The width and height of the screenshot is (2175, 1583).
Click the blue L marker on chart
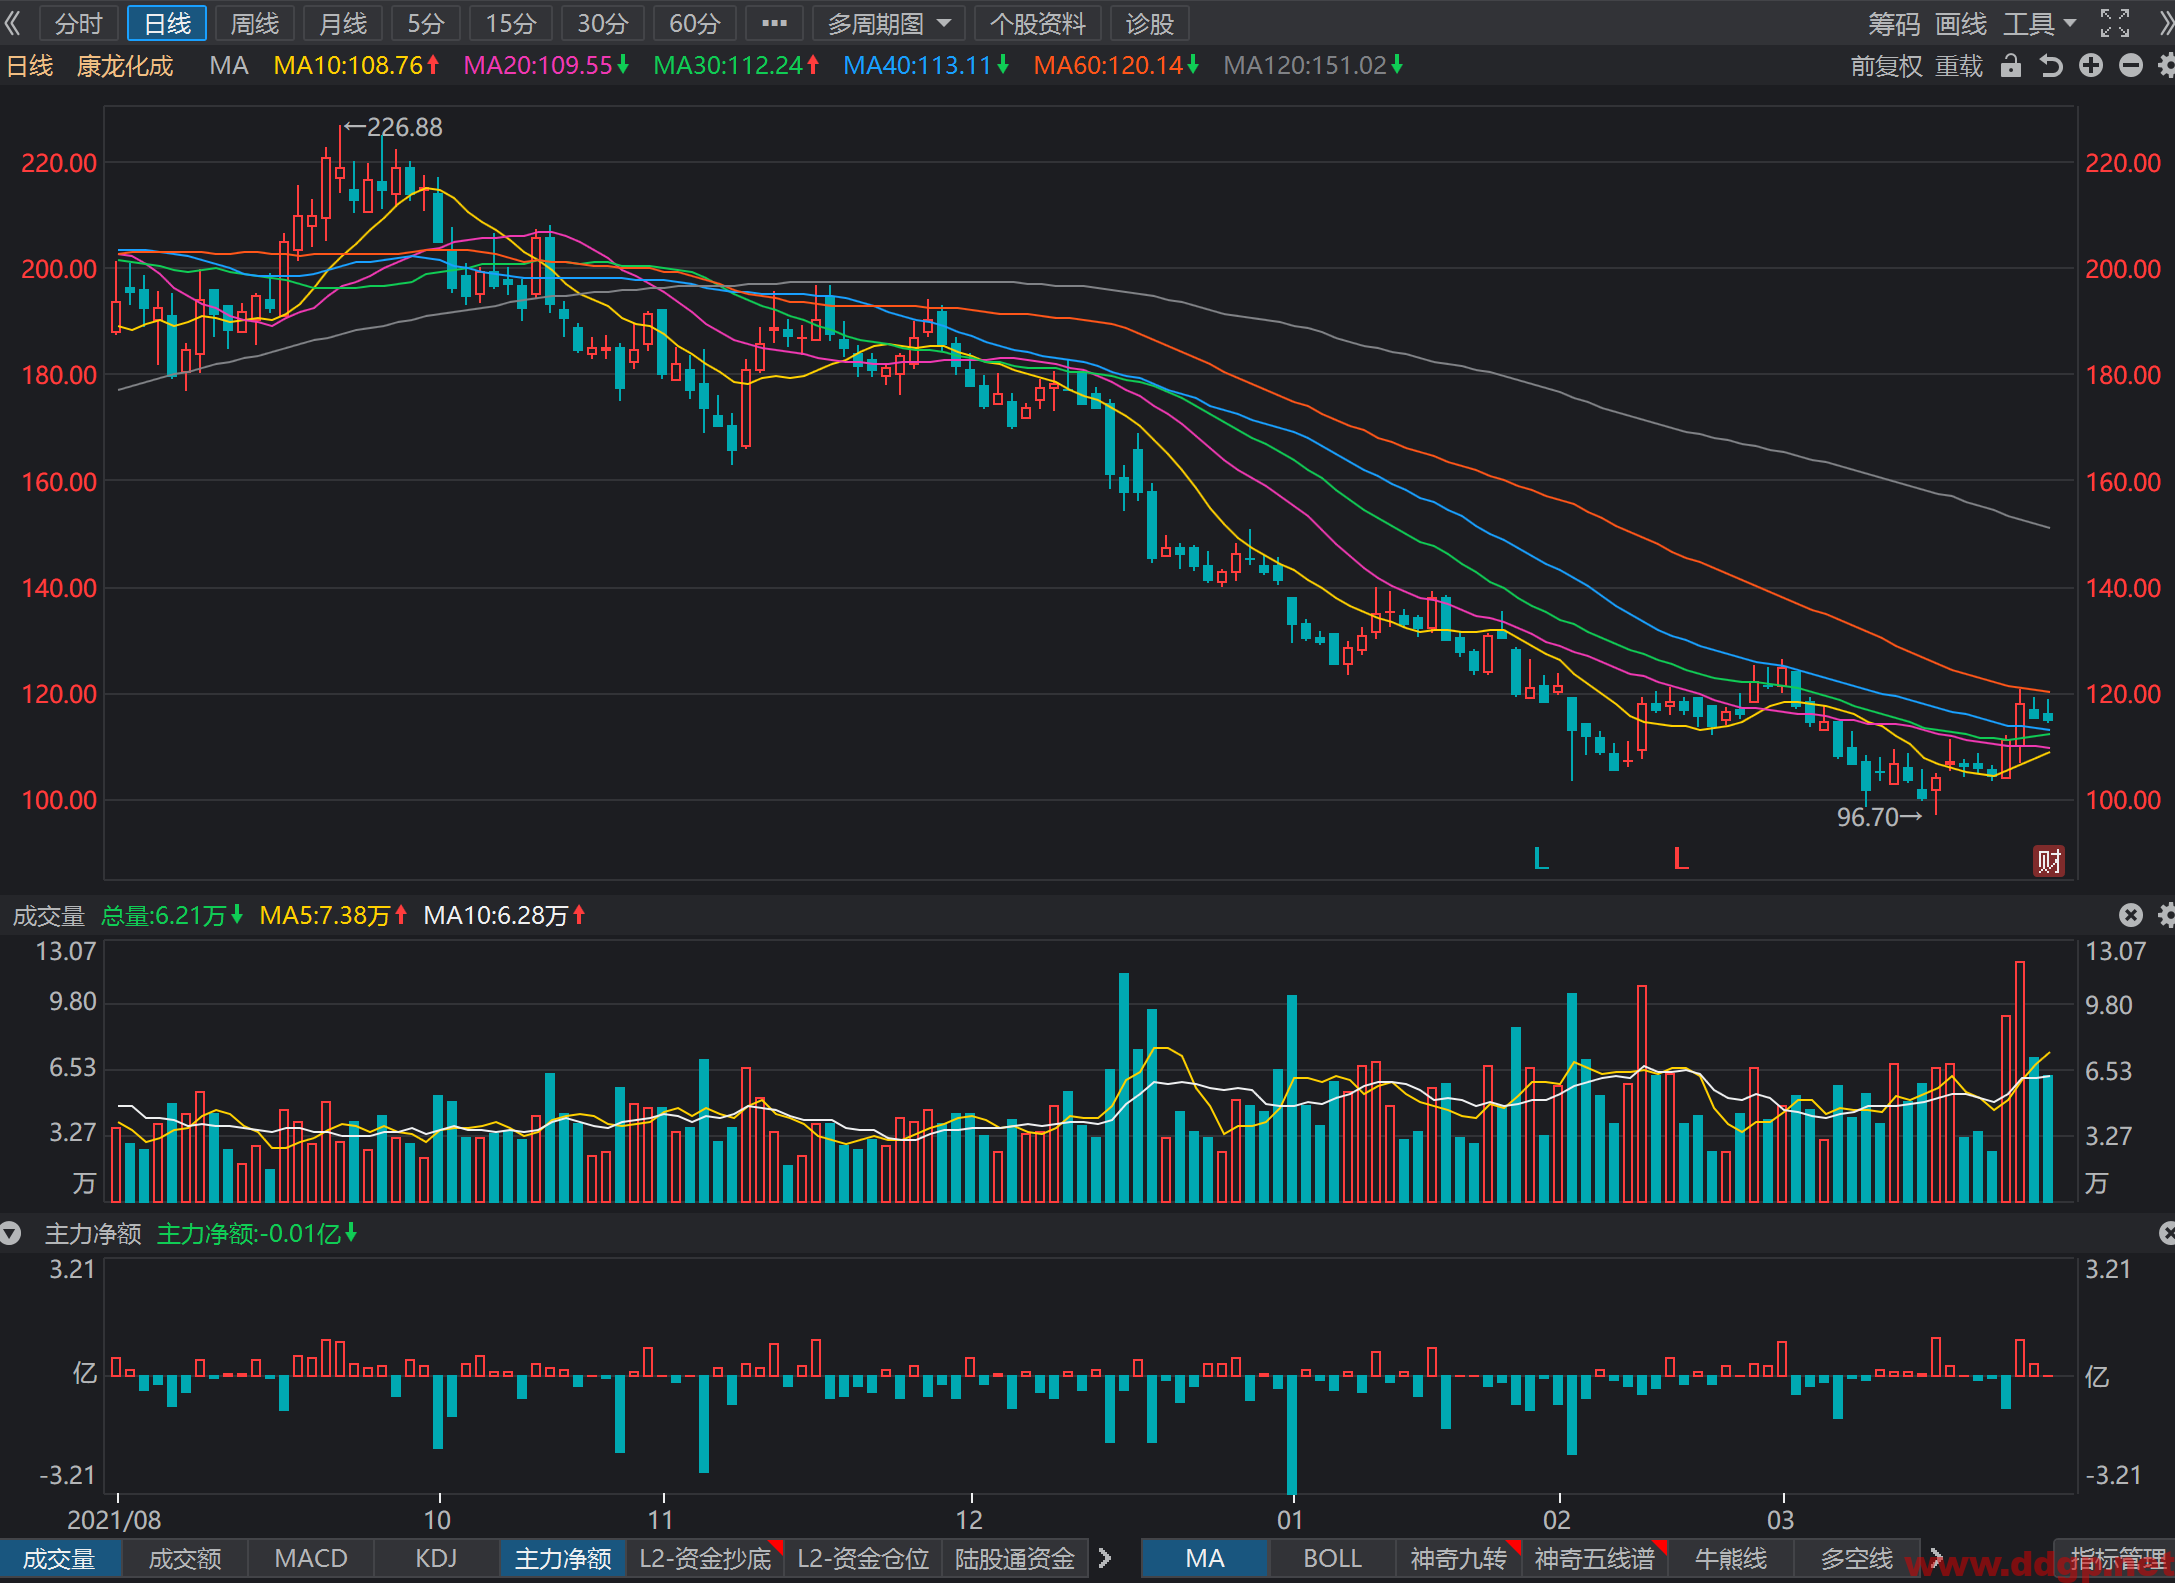1541,859
